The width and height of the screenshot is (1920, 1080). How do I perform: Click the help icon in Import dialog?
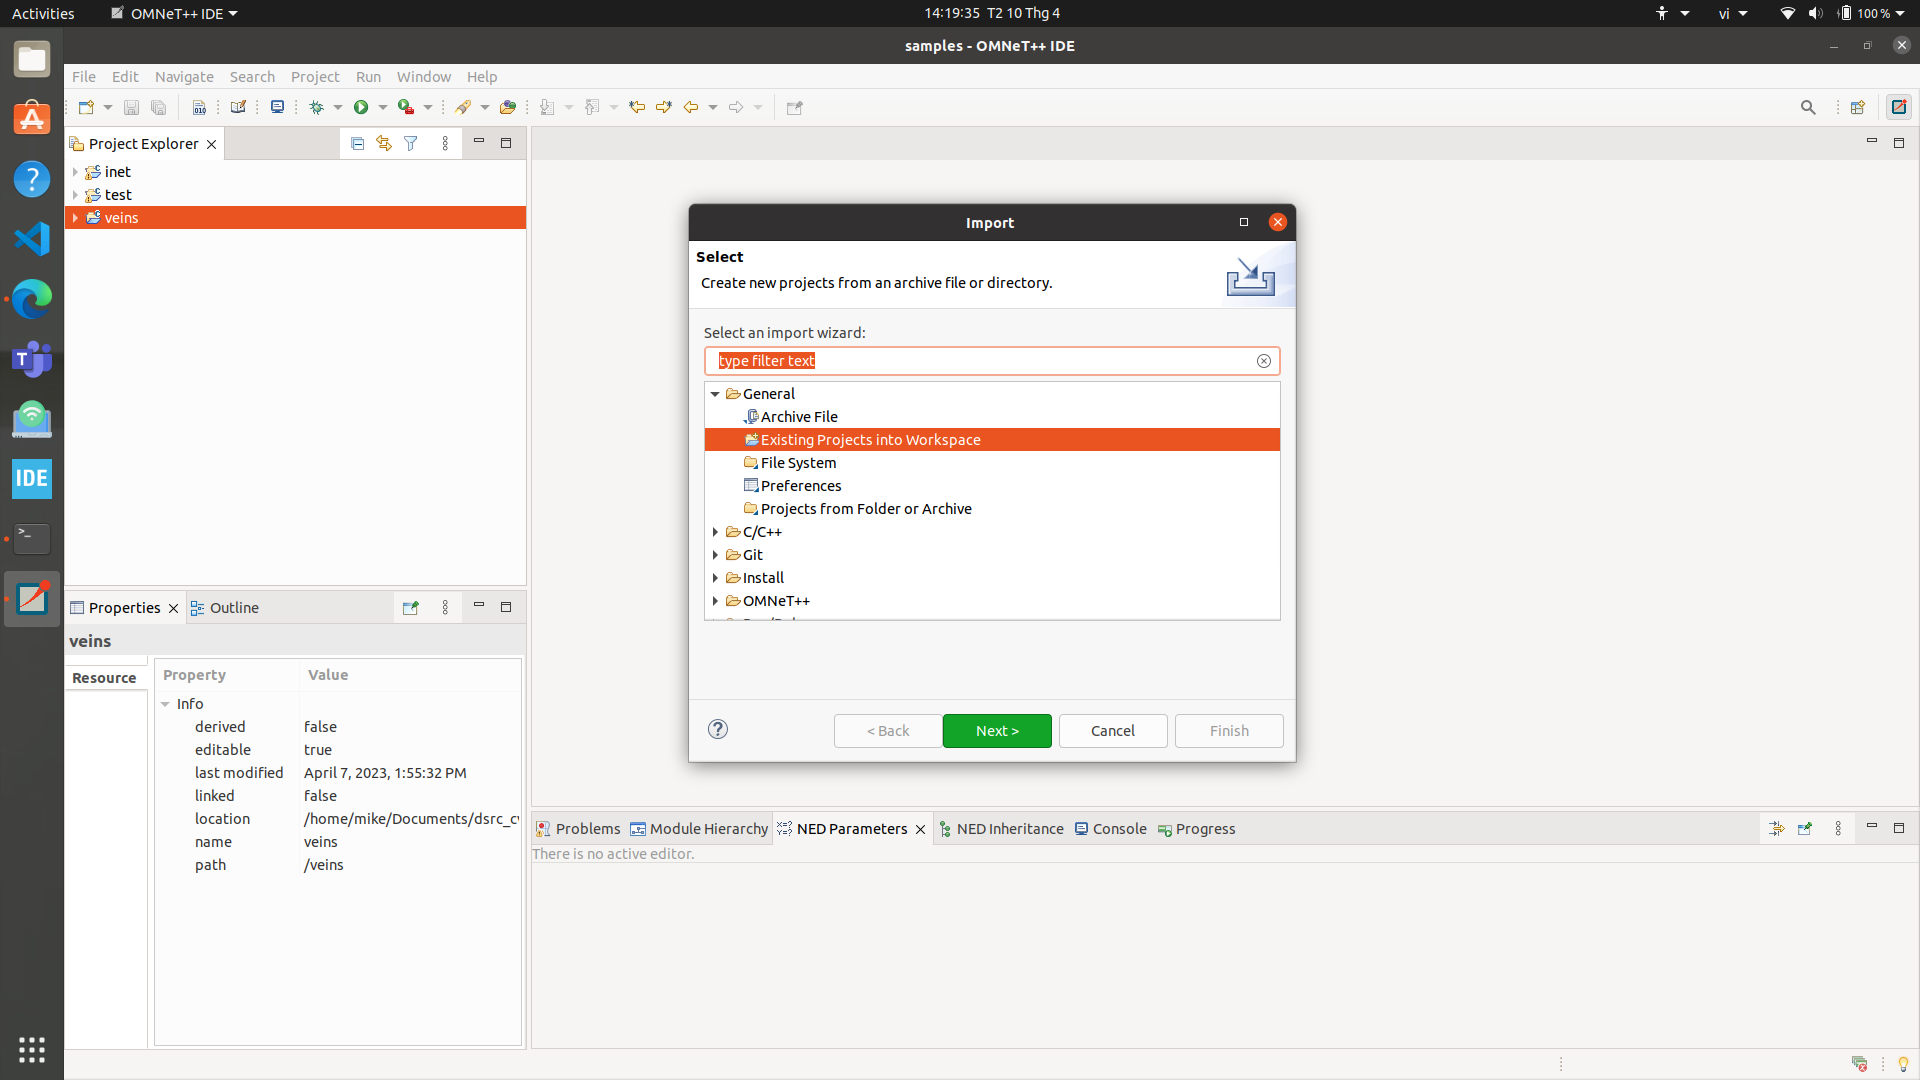coord(718,729)
